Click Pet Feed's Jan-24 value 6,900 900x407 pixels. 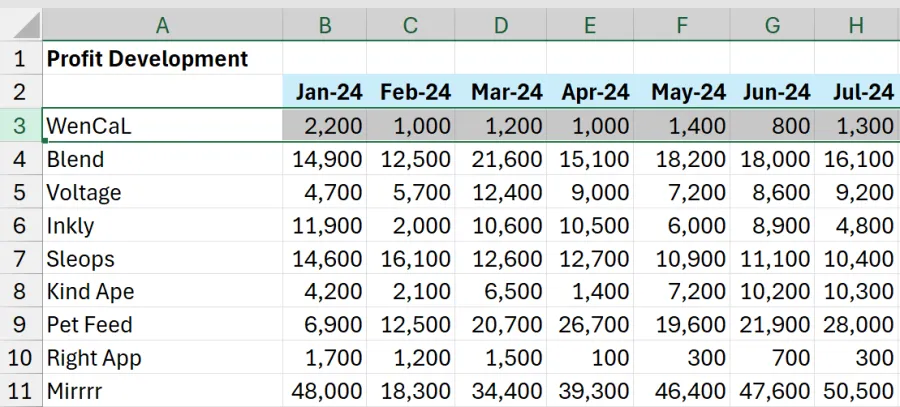[x=324, y=324]
